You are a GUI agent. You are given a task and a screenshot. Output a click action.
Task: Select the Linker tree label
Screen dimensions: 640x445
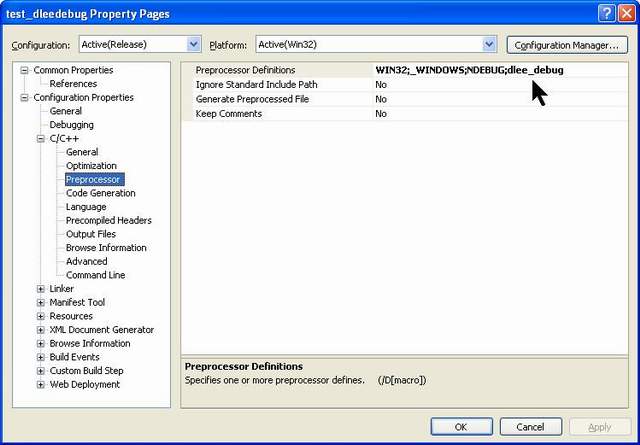click(x=62, y=289)
